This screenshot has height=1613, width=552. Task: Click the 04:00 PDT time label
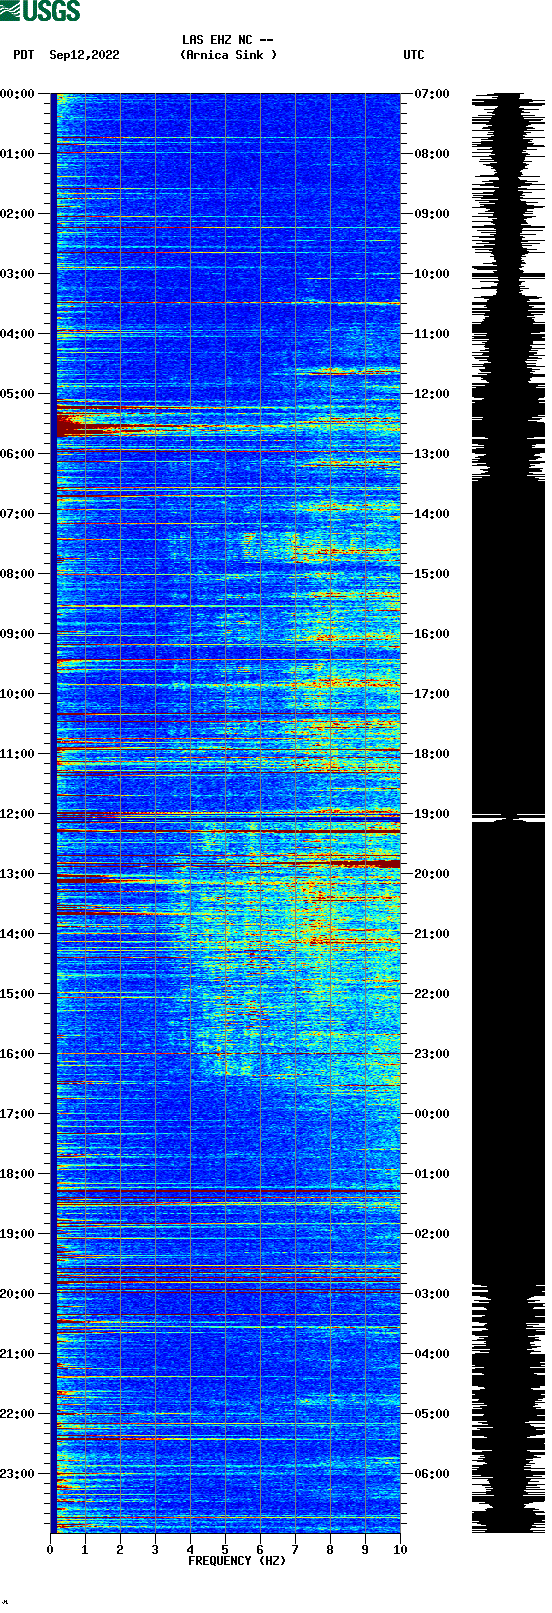pyautogui.click(x=18, y=334)
